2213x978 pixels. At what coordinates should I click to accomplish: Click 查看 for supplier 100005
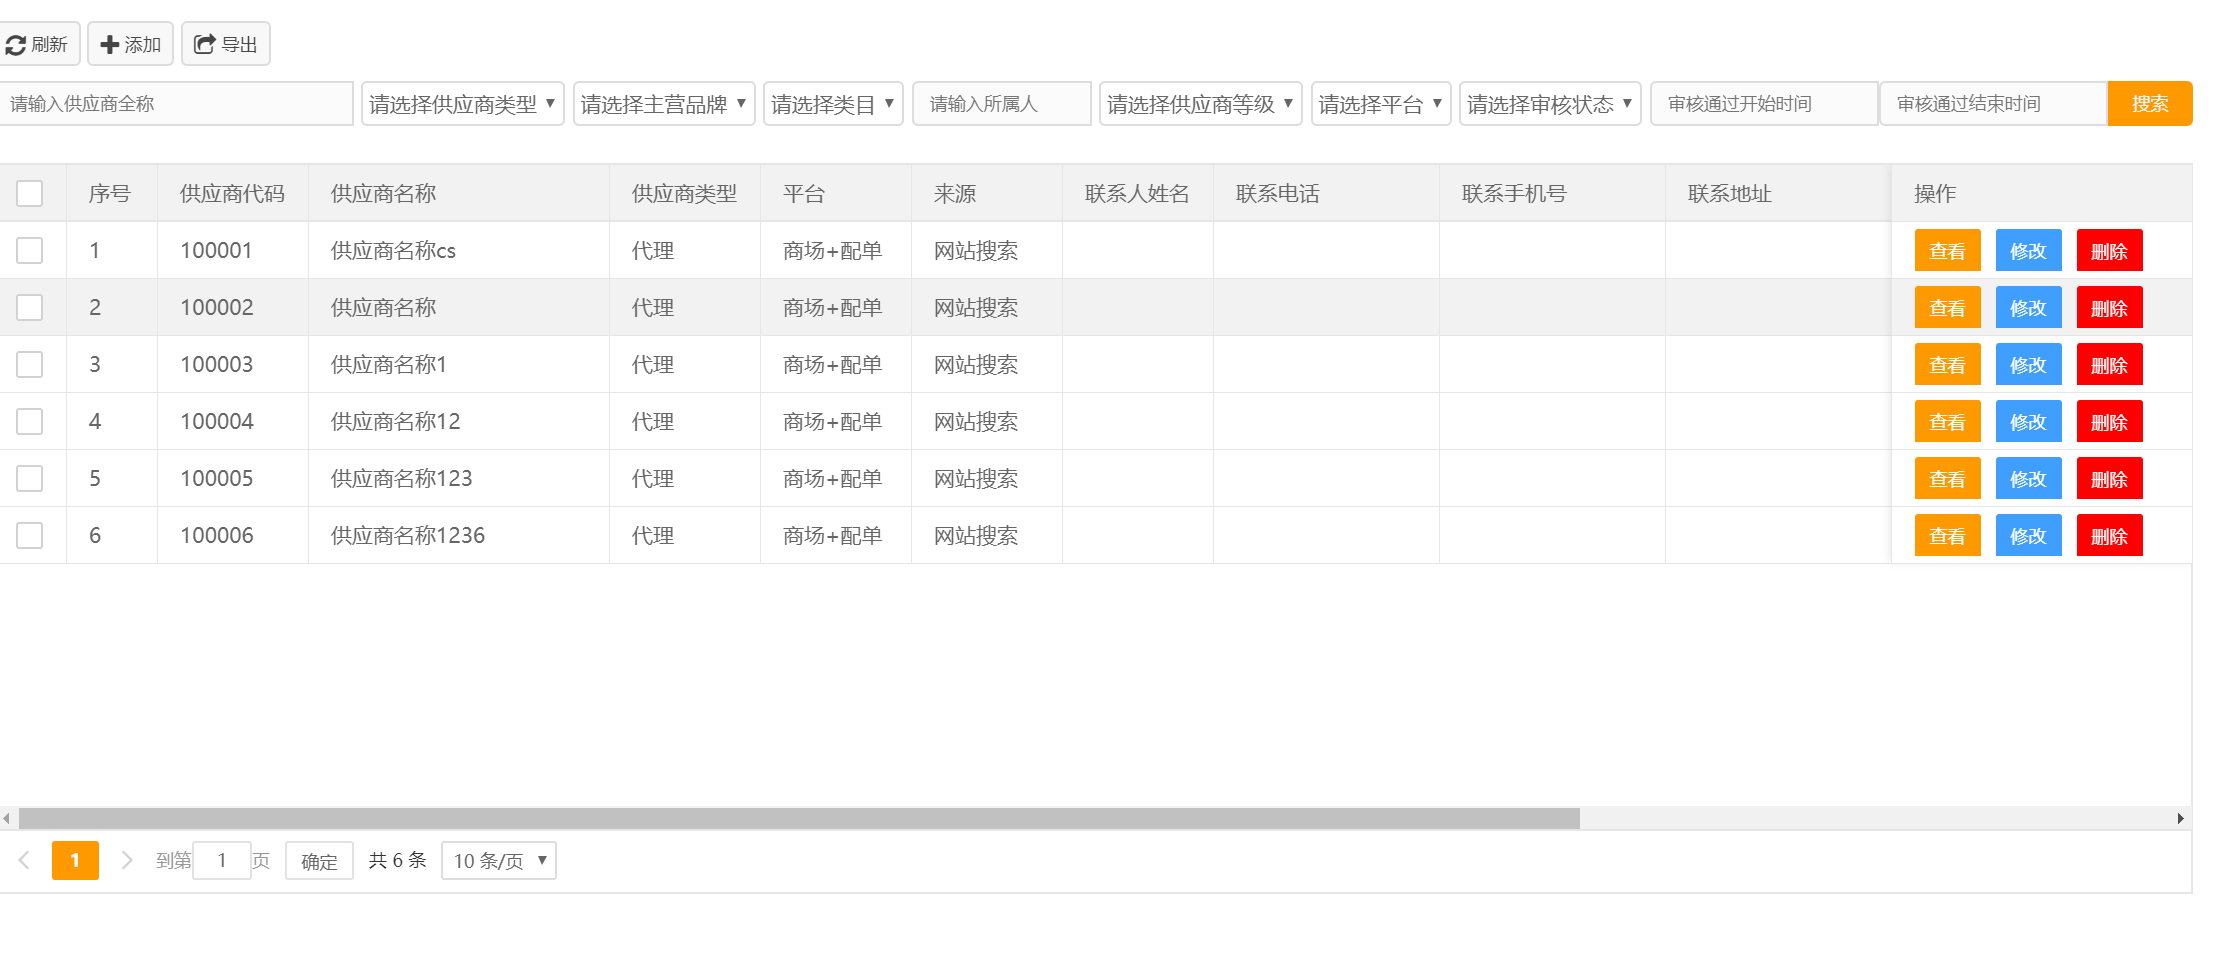coord(1947,478)
